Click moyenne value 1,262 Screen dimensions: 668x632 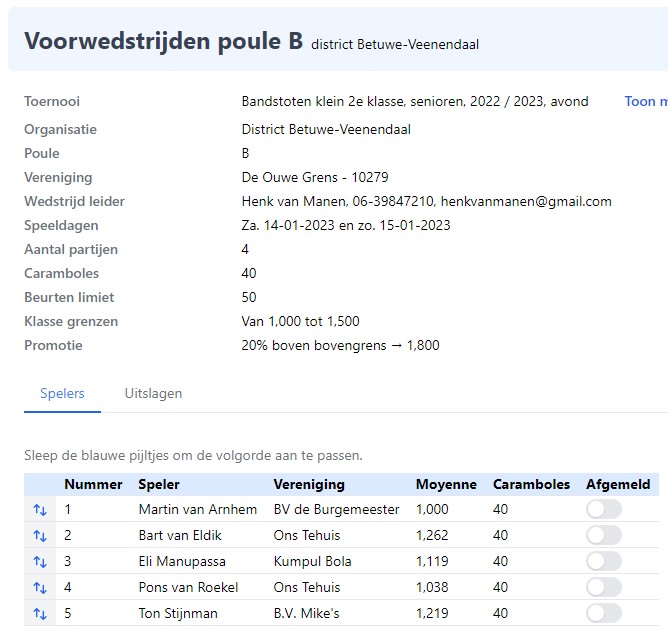click(432, 535)
